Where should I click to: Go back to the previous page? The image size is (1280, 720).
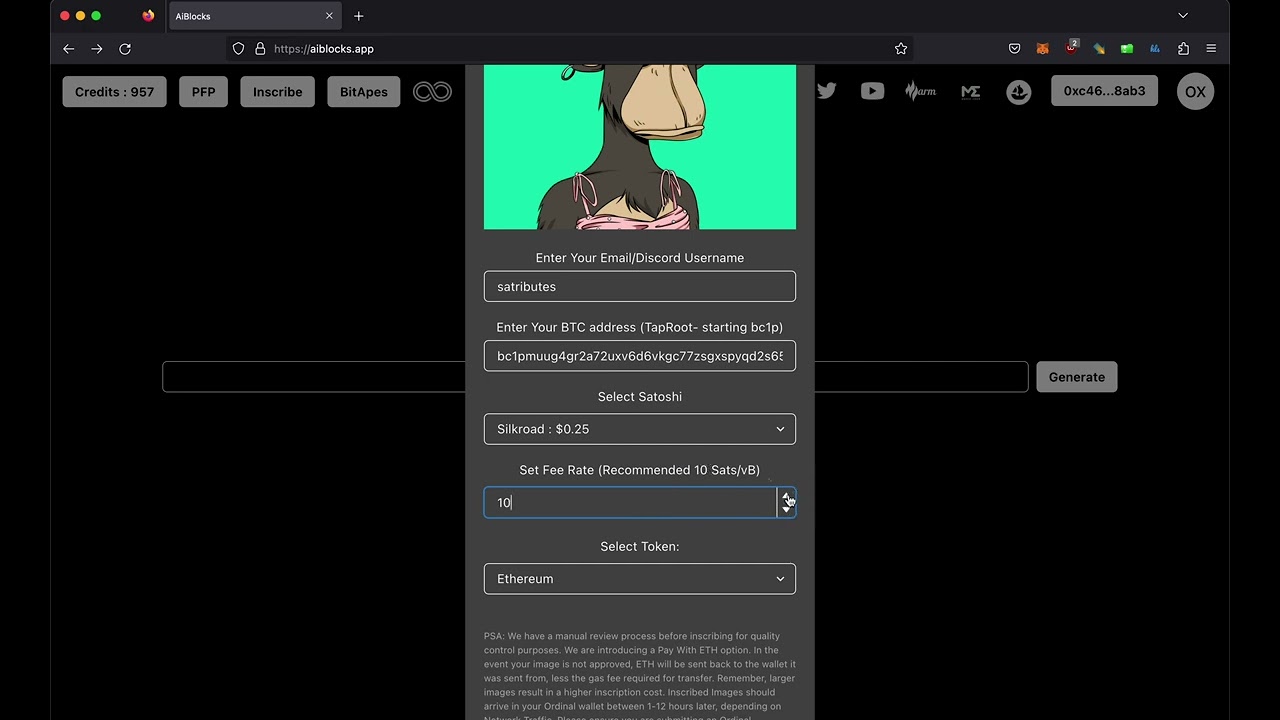pos(68,48)
